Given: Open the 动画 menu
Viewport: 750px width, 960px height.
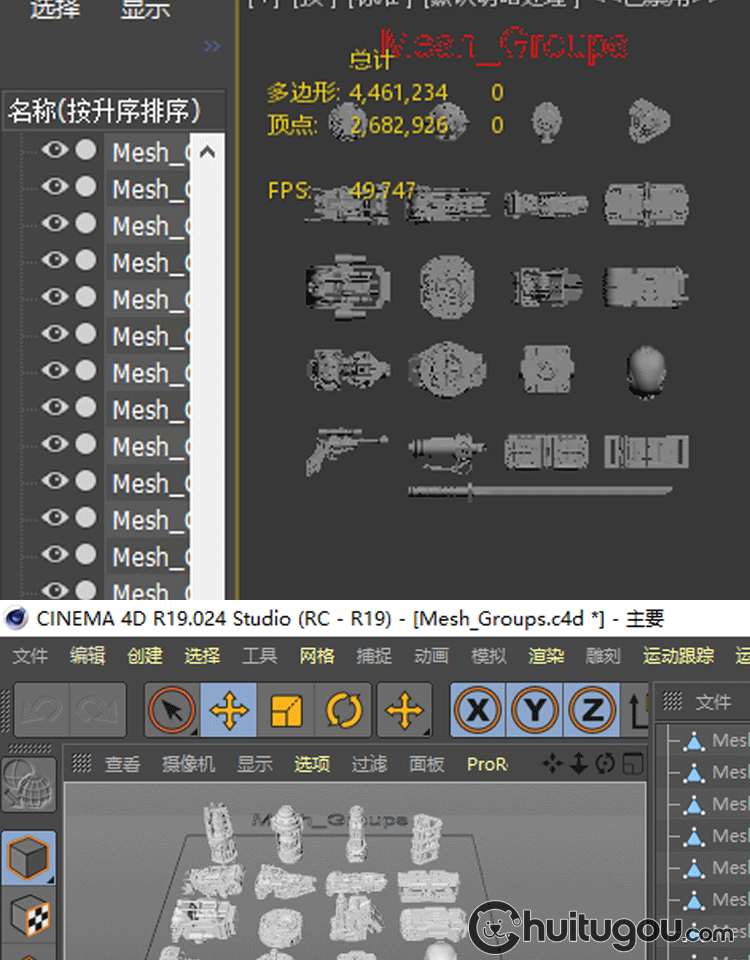Looking at the screenshot, I should 431,656.
